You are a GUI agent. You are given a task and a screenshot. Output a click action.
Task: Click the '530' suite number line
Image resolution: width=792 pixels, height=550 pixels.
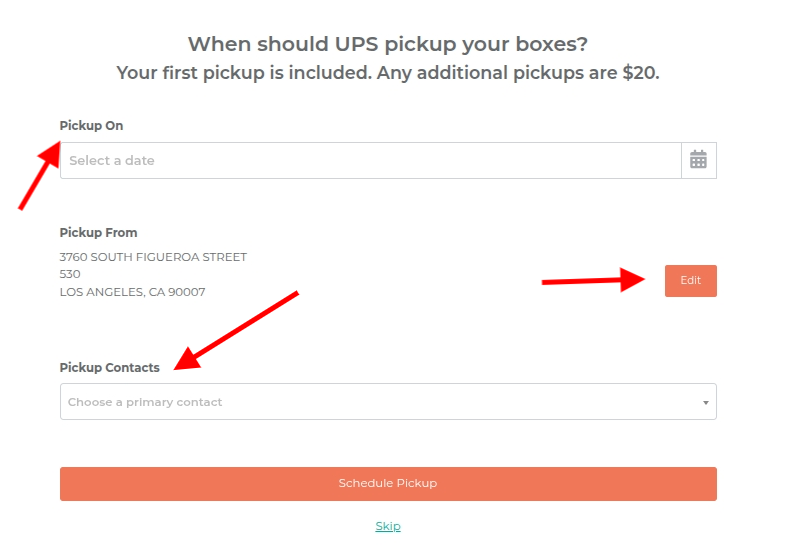70,274
